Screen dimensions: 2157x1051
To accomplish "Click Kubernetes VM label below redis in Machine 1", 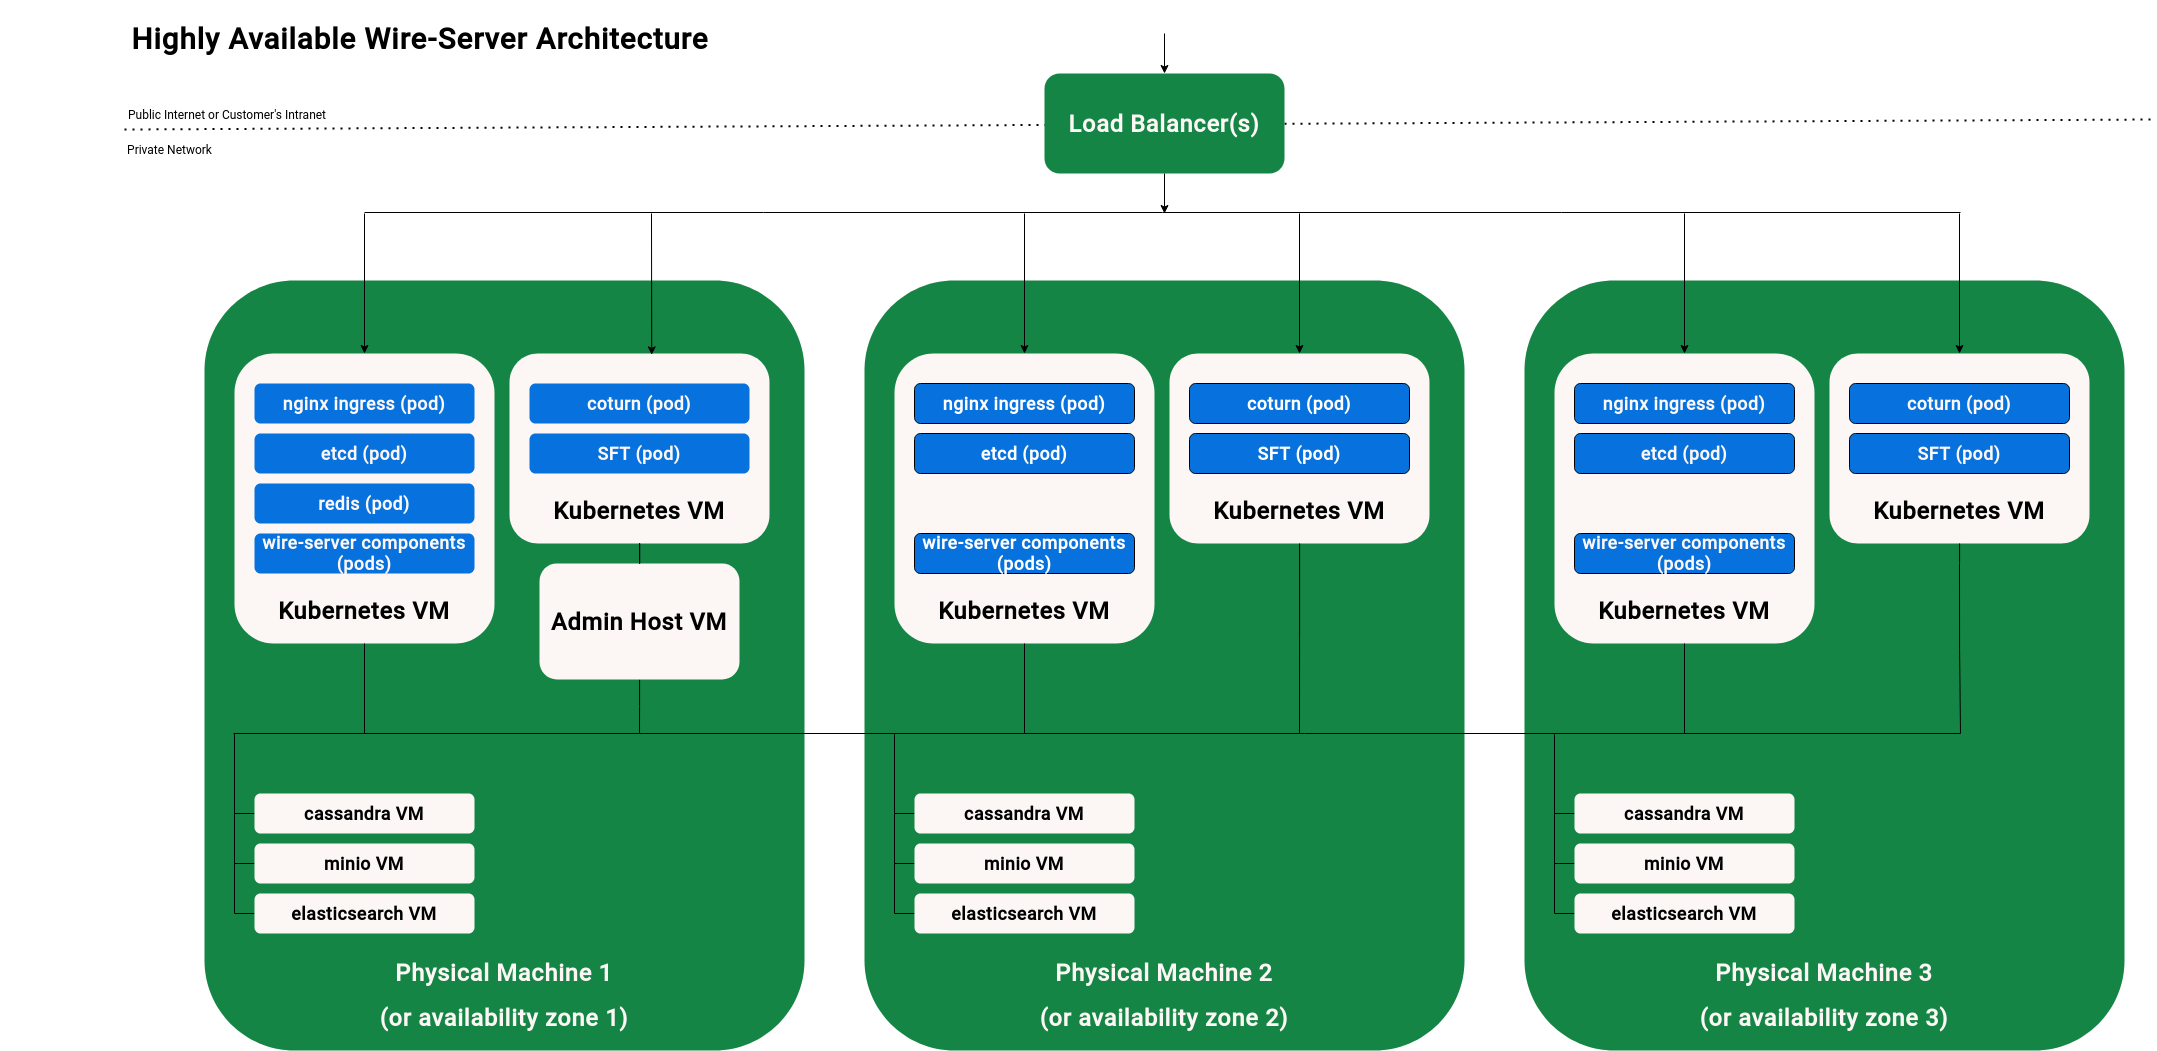I will point(364,610).
